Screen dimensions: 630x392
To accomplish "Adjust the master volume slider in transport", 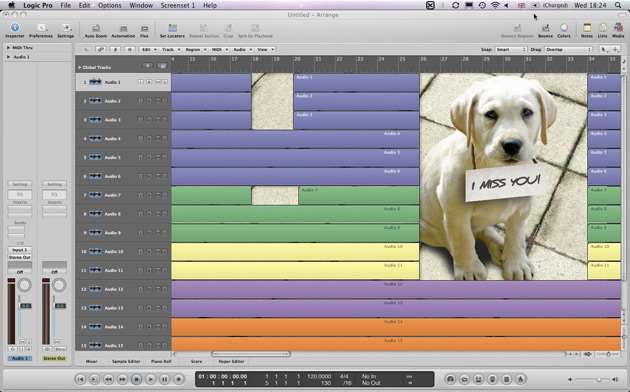I will tap(593, 379).
